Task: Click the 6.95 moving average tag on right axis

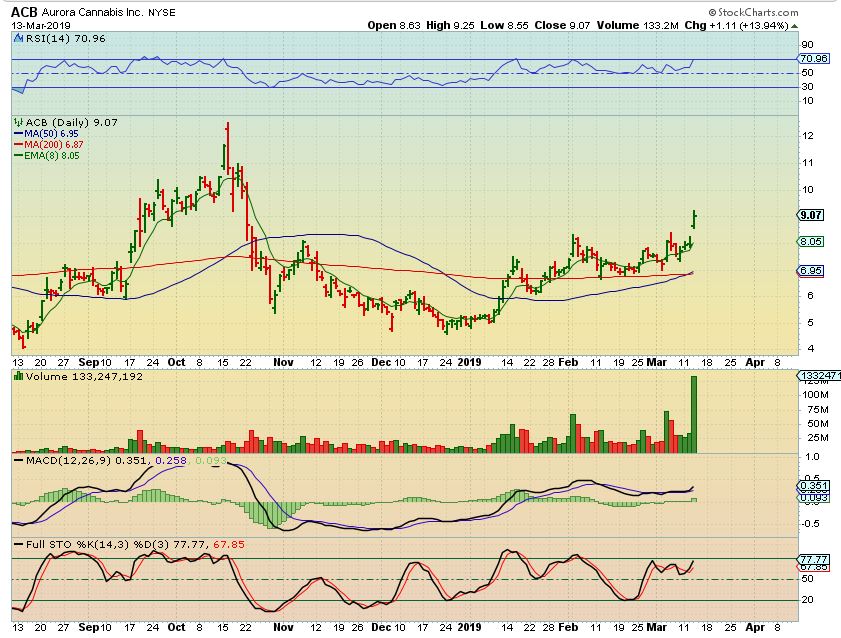Action: pos(811,271)
